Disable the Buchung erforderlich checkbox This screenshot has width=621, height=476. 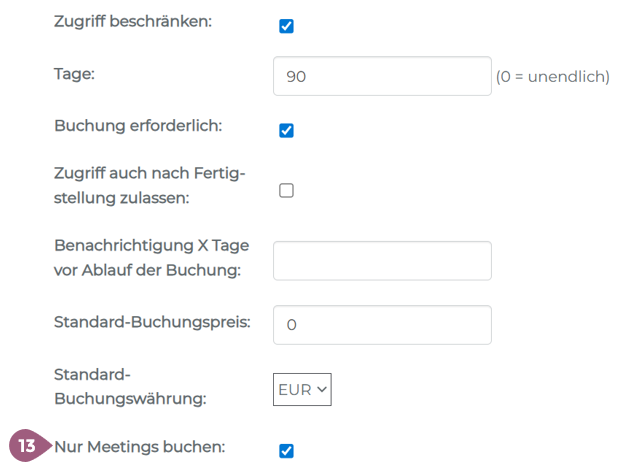286,130
